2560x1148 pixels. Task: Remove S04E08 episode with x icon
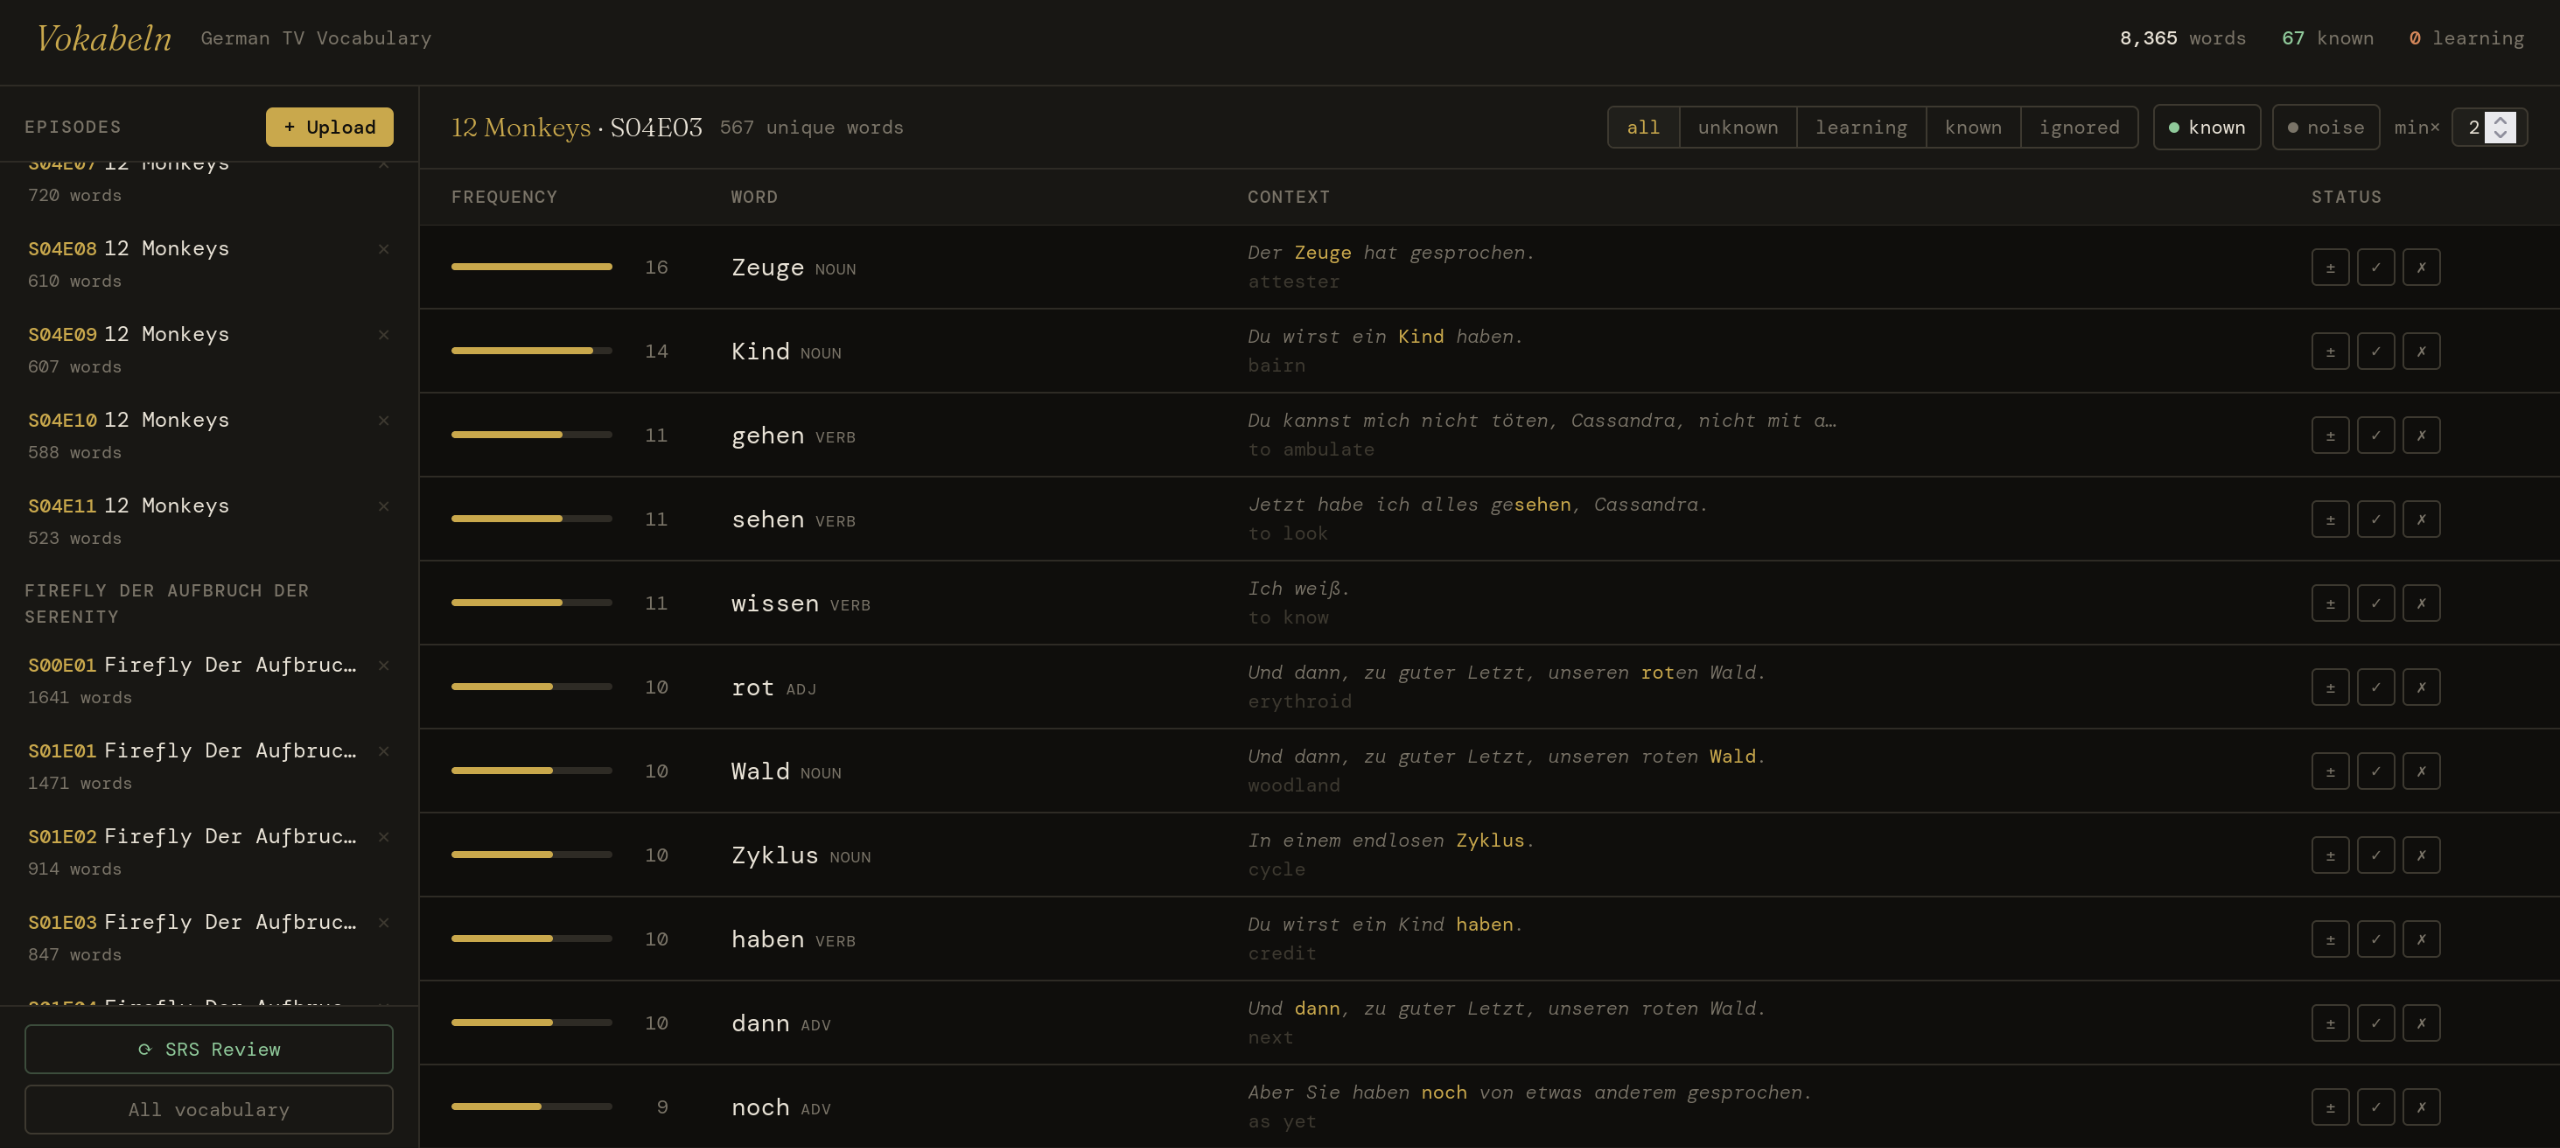click(x=383, y=249)
